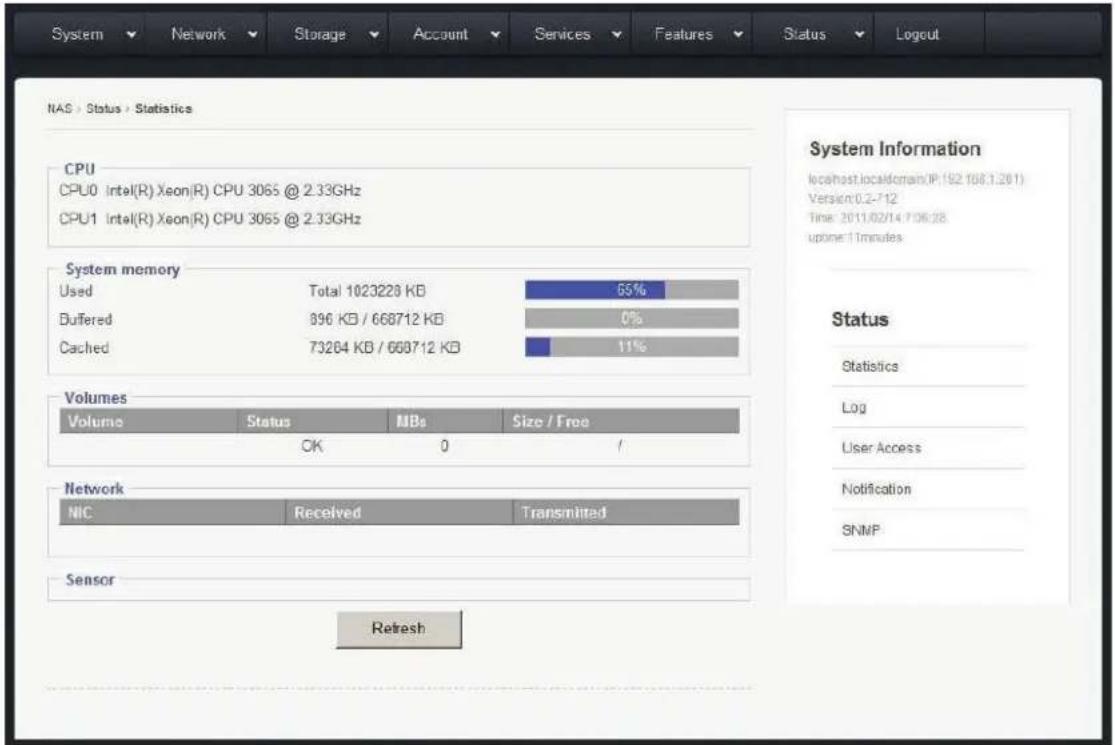The height and width of the screenshot is (745, 1115).
Task: Click the CPU1 Intel Xeon row
Action: click(x=210, y=219)
